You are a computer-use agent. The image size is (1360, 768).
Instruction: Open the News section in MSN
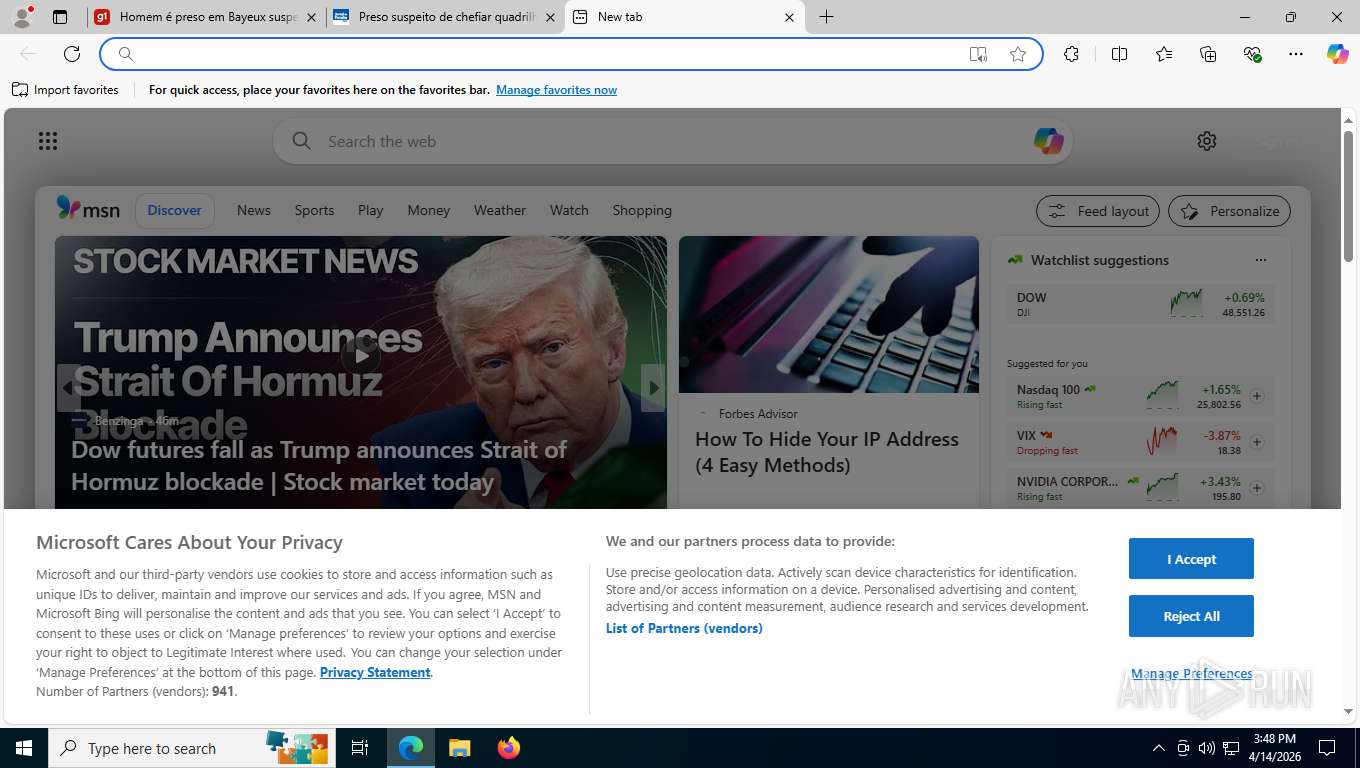click(x=253, y=210)
